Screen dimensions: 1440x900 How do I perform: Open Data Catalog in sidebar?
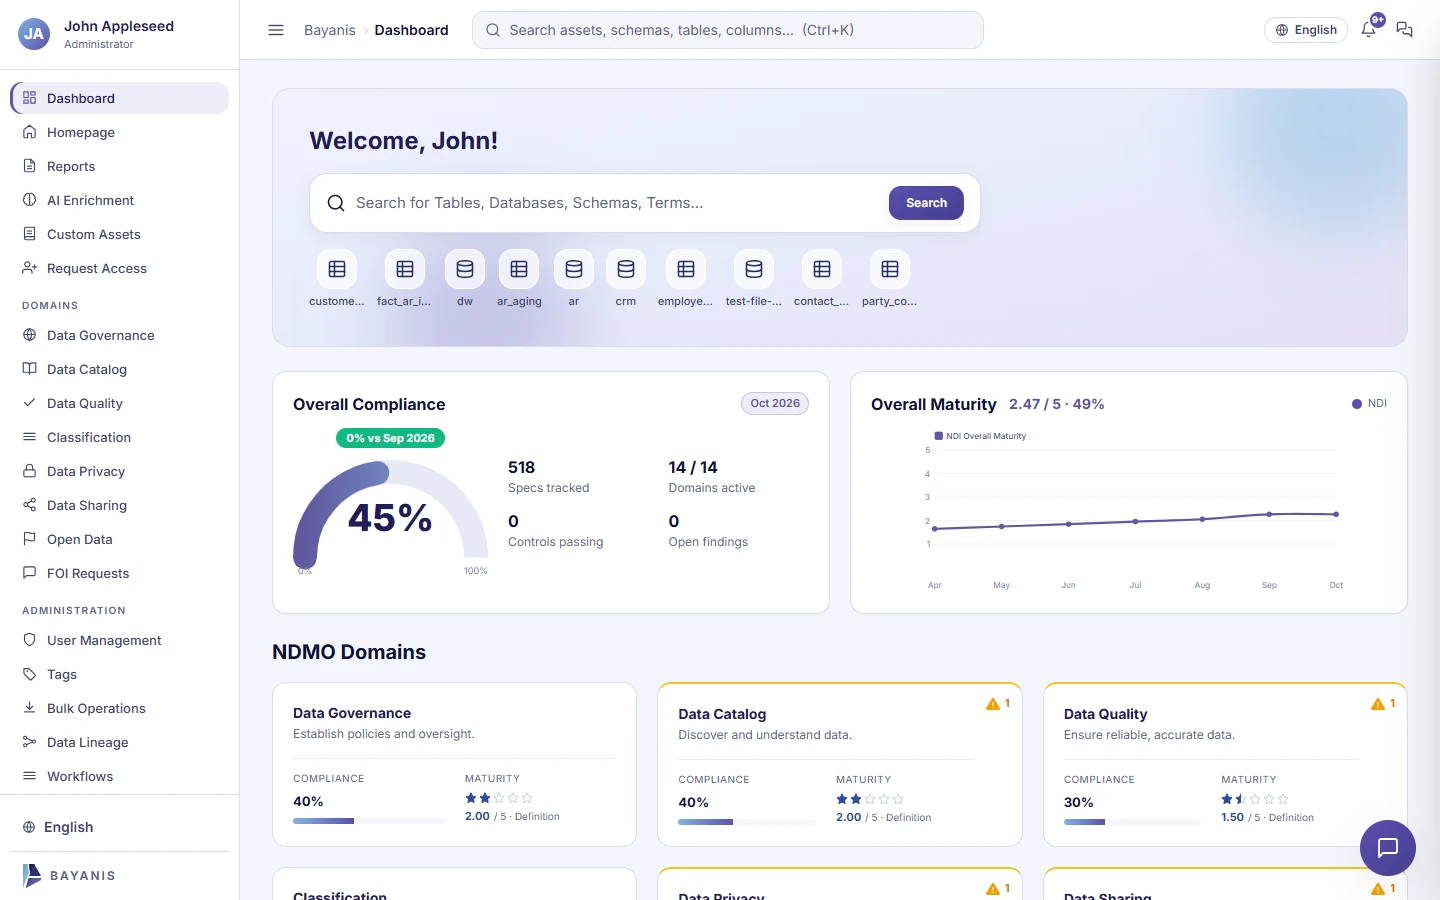coord(120,369)
